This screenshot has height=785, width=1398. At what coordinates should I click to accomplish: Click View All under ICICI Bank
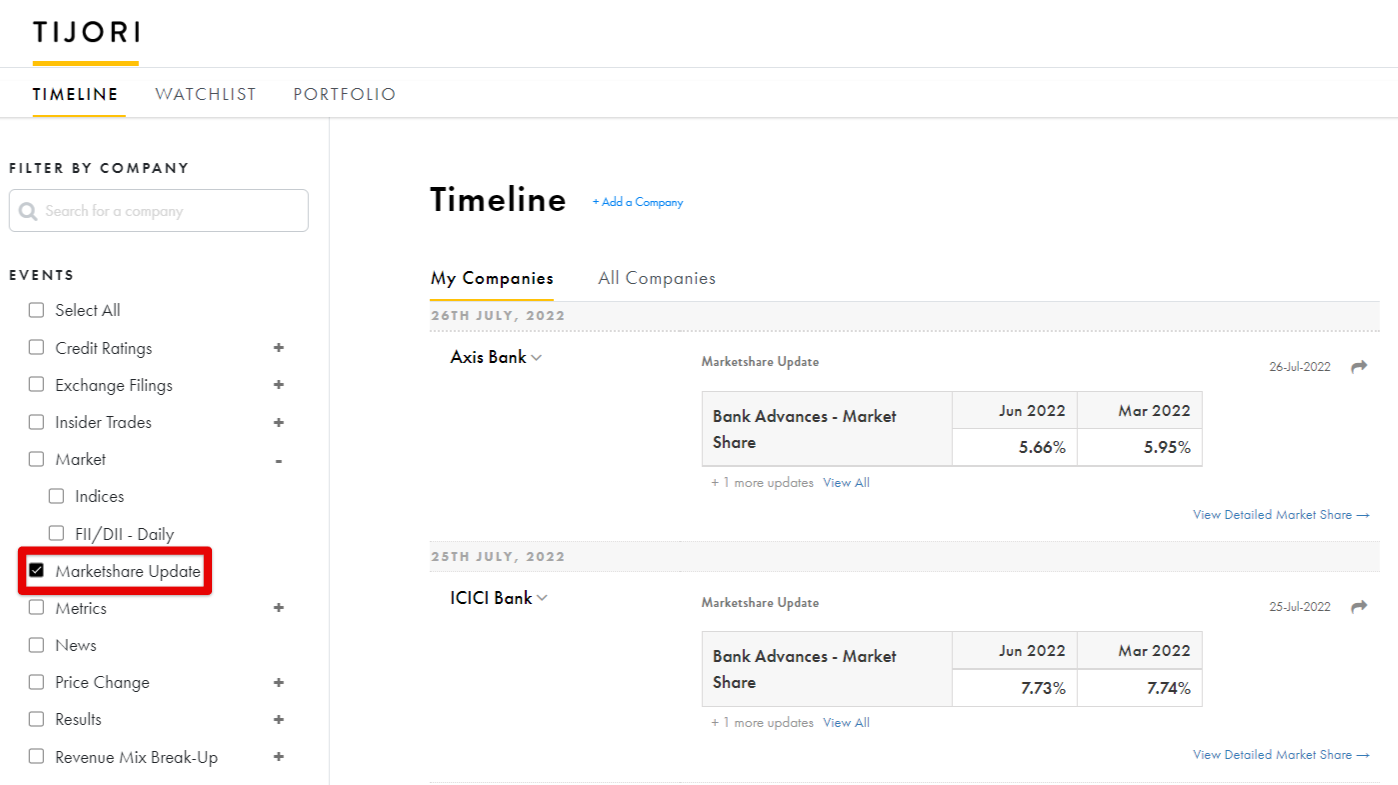846,722
